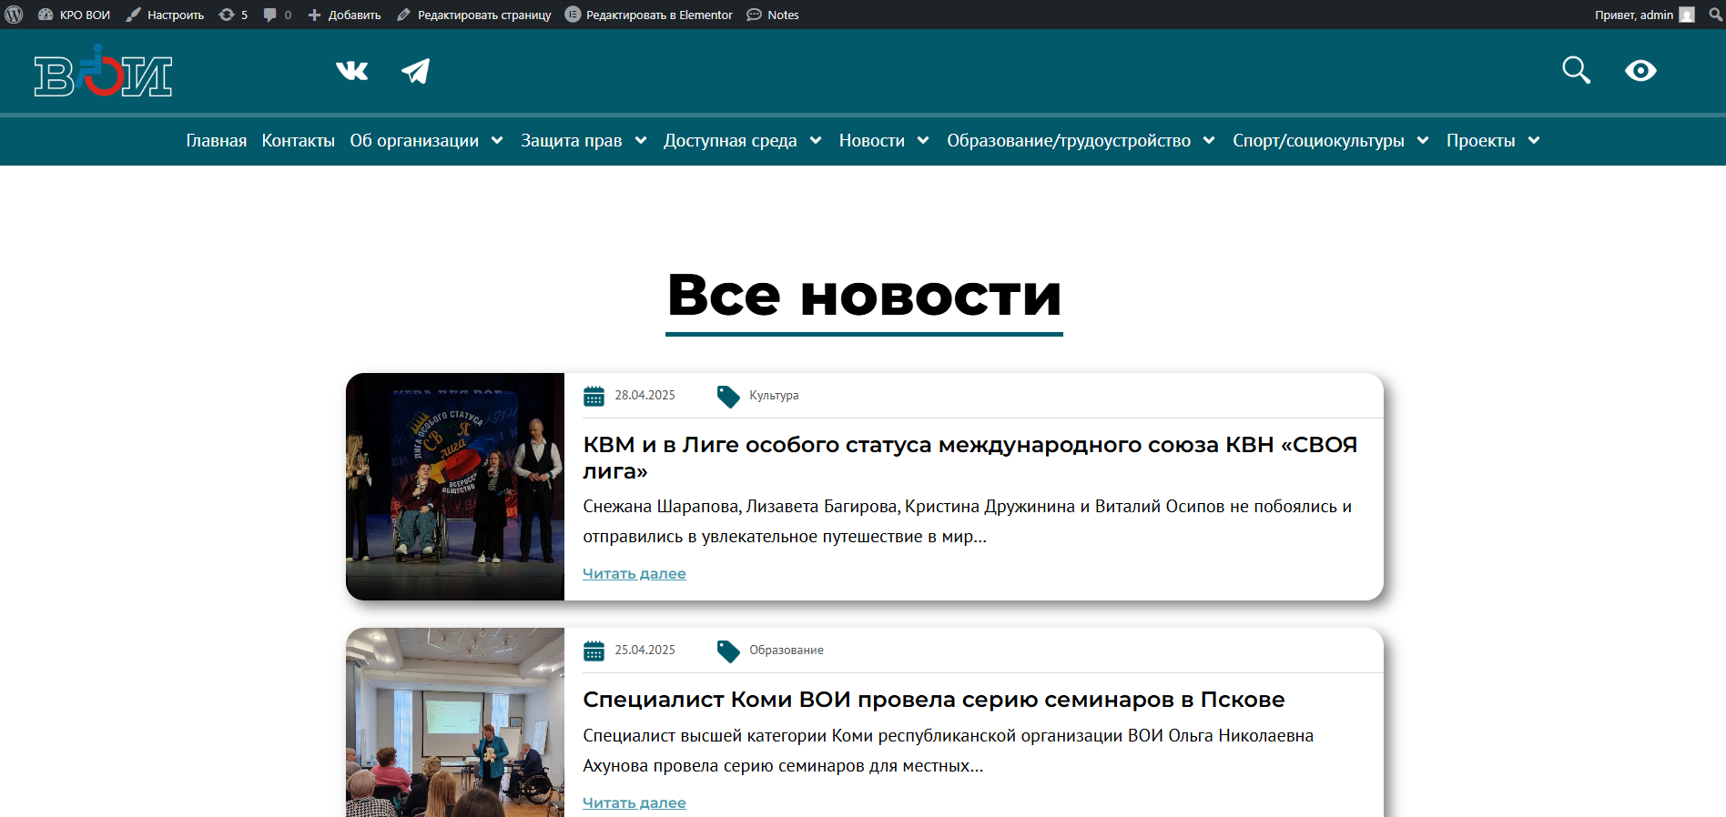Go to the Главная menu item
This screenshot has width=1726, height=817.
216,141
